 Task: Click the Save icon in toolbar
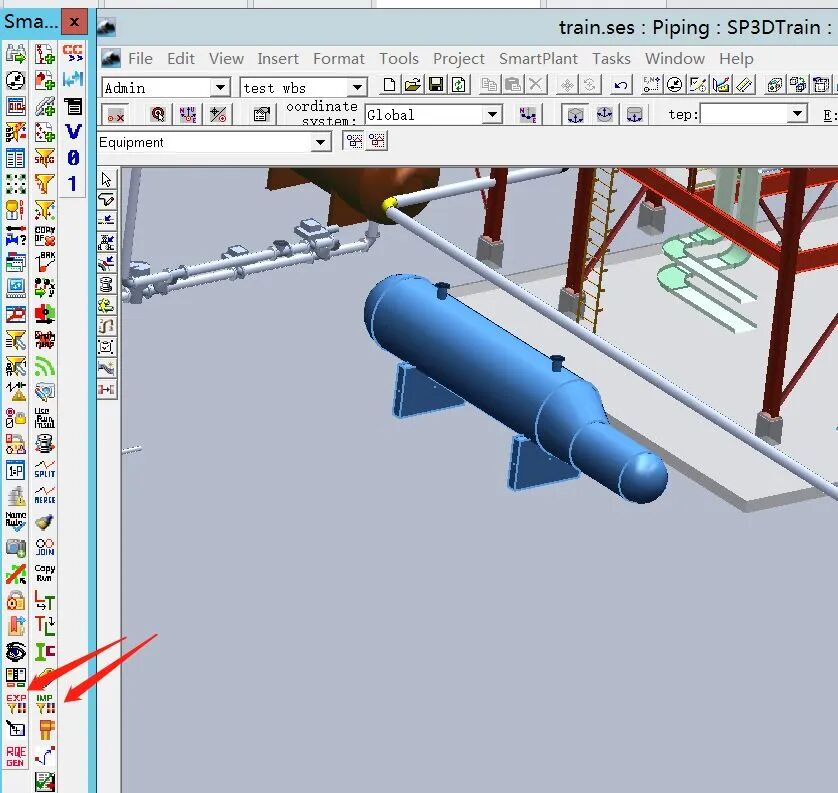(436, 85)
